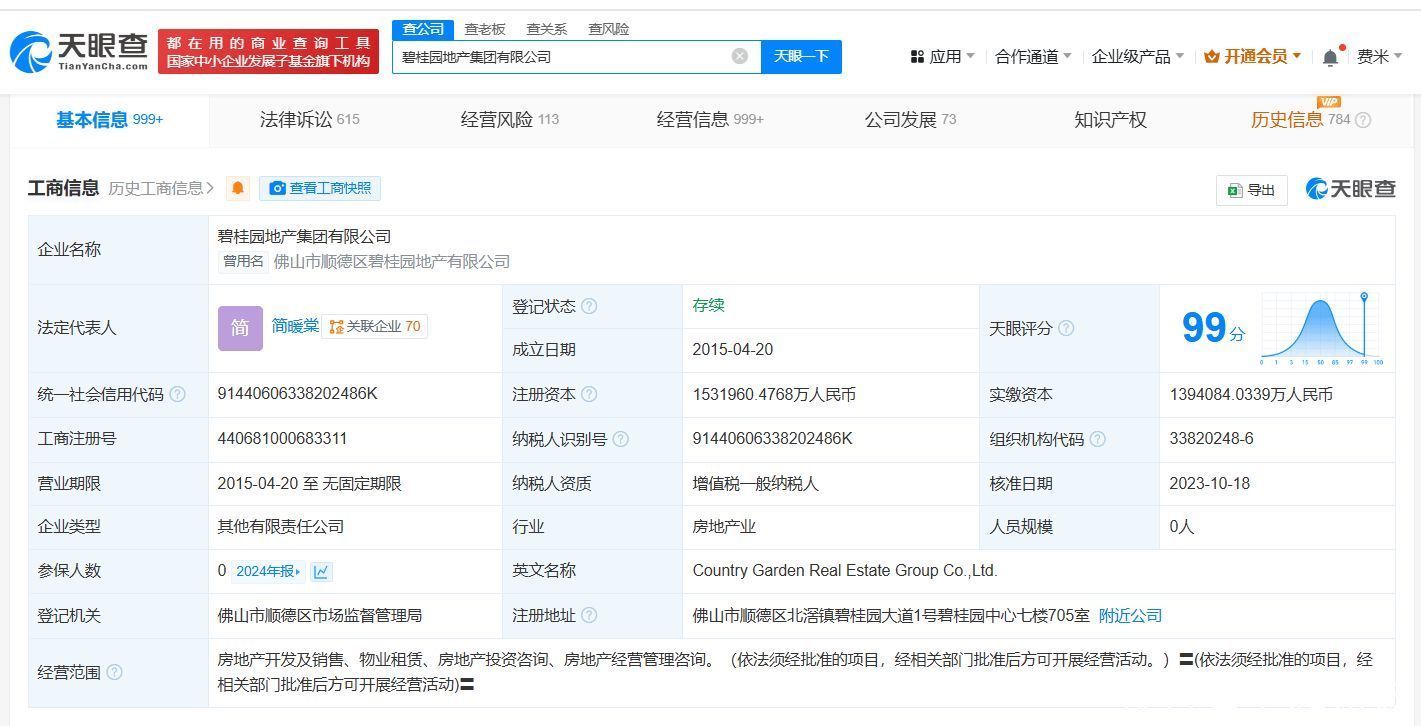Select the 查风险 search tab
Viewport: 1421px width, 726px height.
pyautogui.click(x=609, y=29)
